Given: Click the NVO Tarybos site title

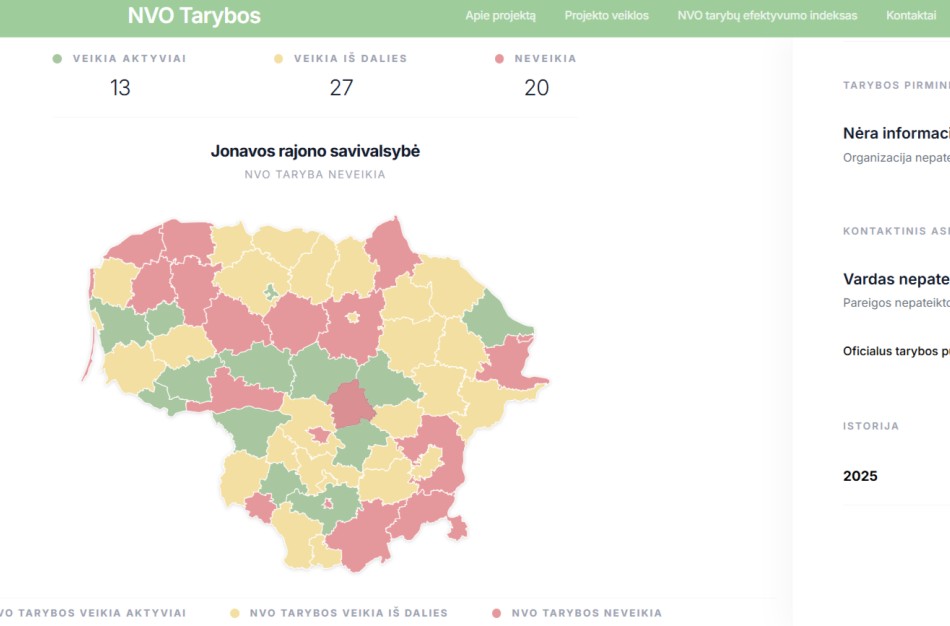Looking at the screenshot, I should pyautogui.click(x=192, y=16).
